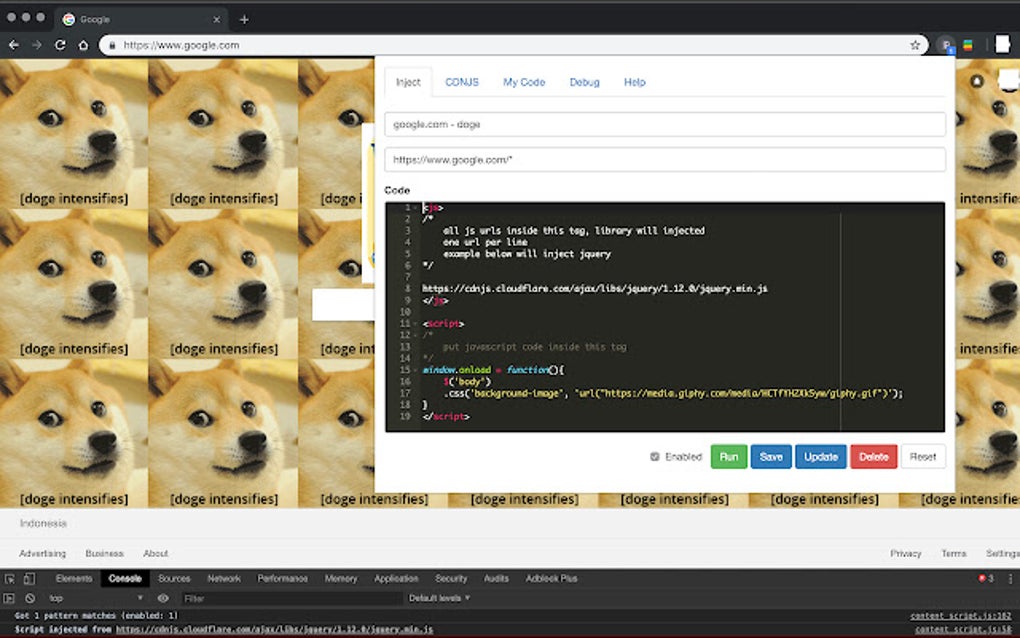
Task: Open the Network DevTools tab
Action: point(224,578)
